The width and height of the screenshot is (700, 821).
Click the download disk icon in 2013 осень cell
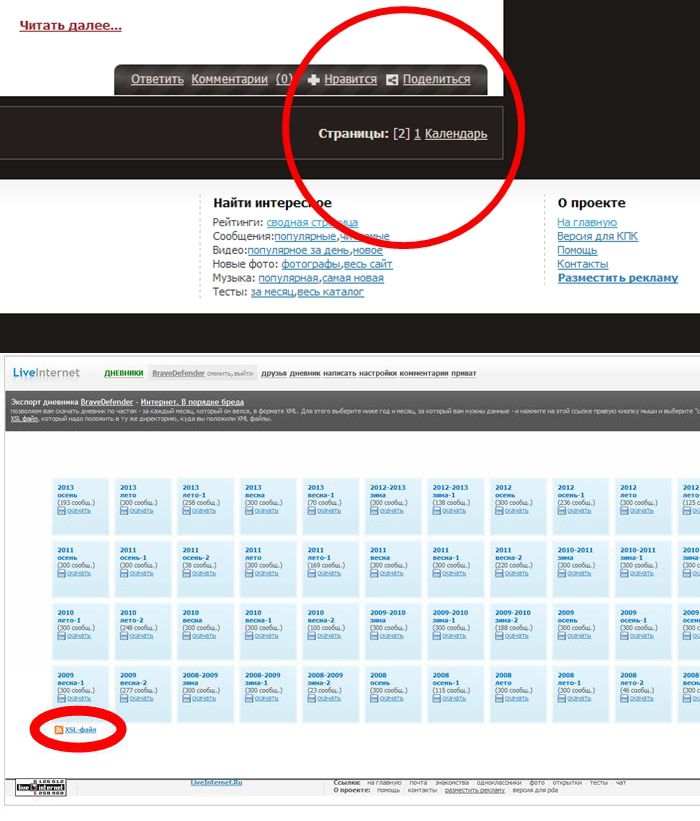tap(61, 511)
